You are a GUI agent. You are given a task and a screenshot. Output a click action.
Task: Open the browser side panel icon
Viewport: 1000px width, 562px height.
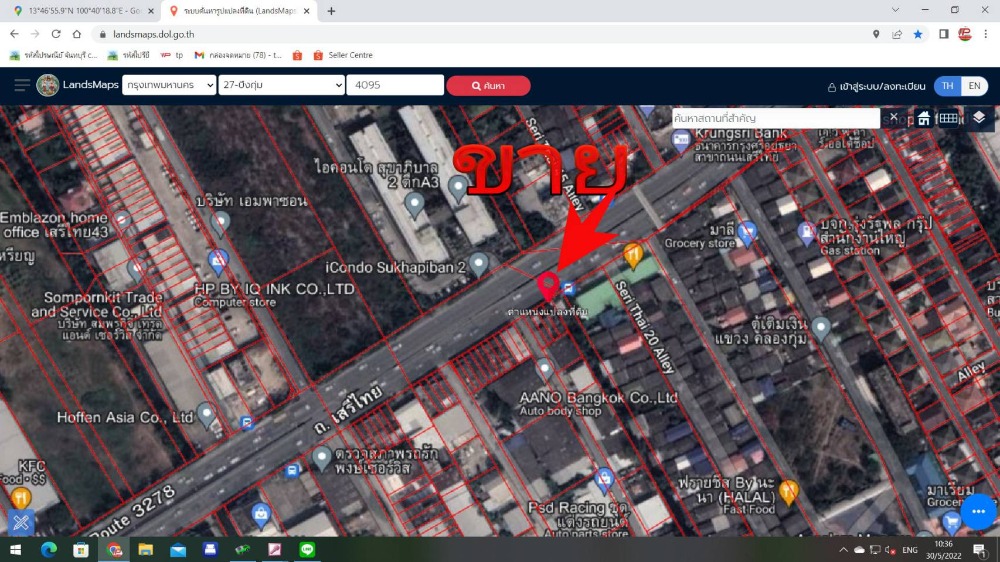tap(943, 34)
